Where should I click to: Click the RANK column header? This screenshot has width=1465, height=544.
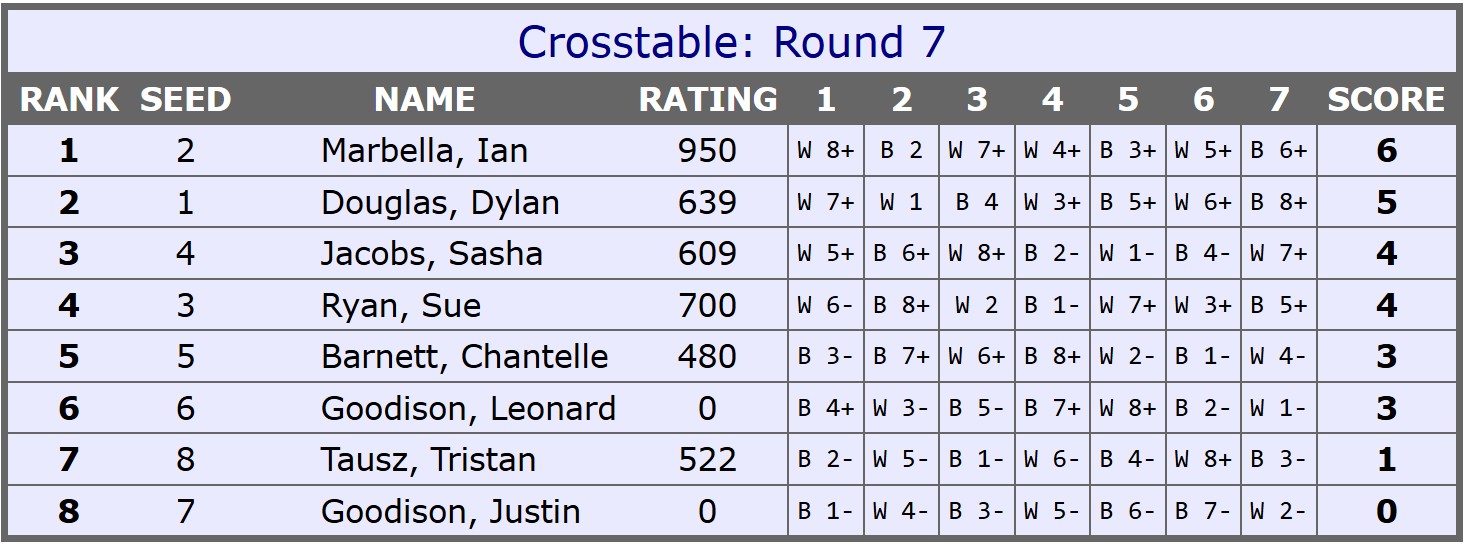[x=69, y=99]
